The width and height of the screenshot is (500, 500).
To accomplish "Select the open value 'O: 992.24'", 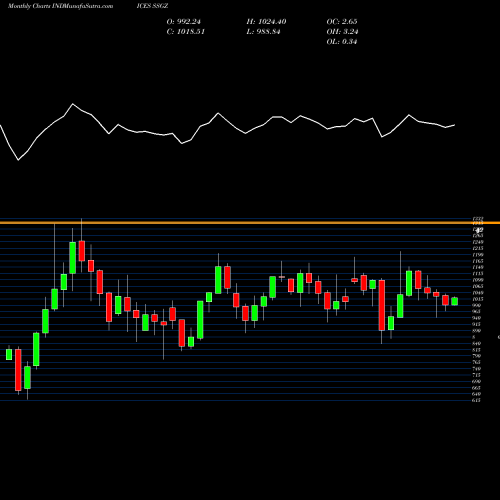I will (x=183, y=22).
